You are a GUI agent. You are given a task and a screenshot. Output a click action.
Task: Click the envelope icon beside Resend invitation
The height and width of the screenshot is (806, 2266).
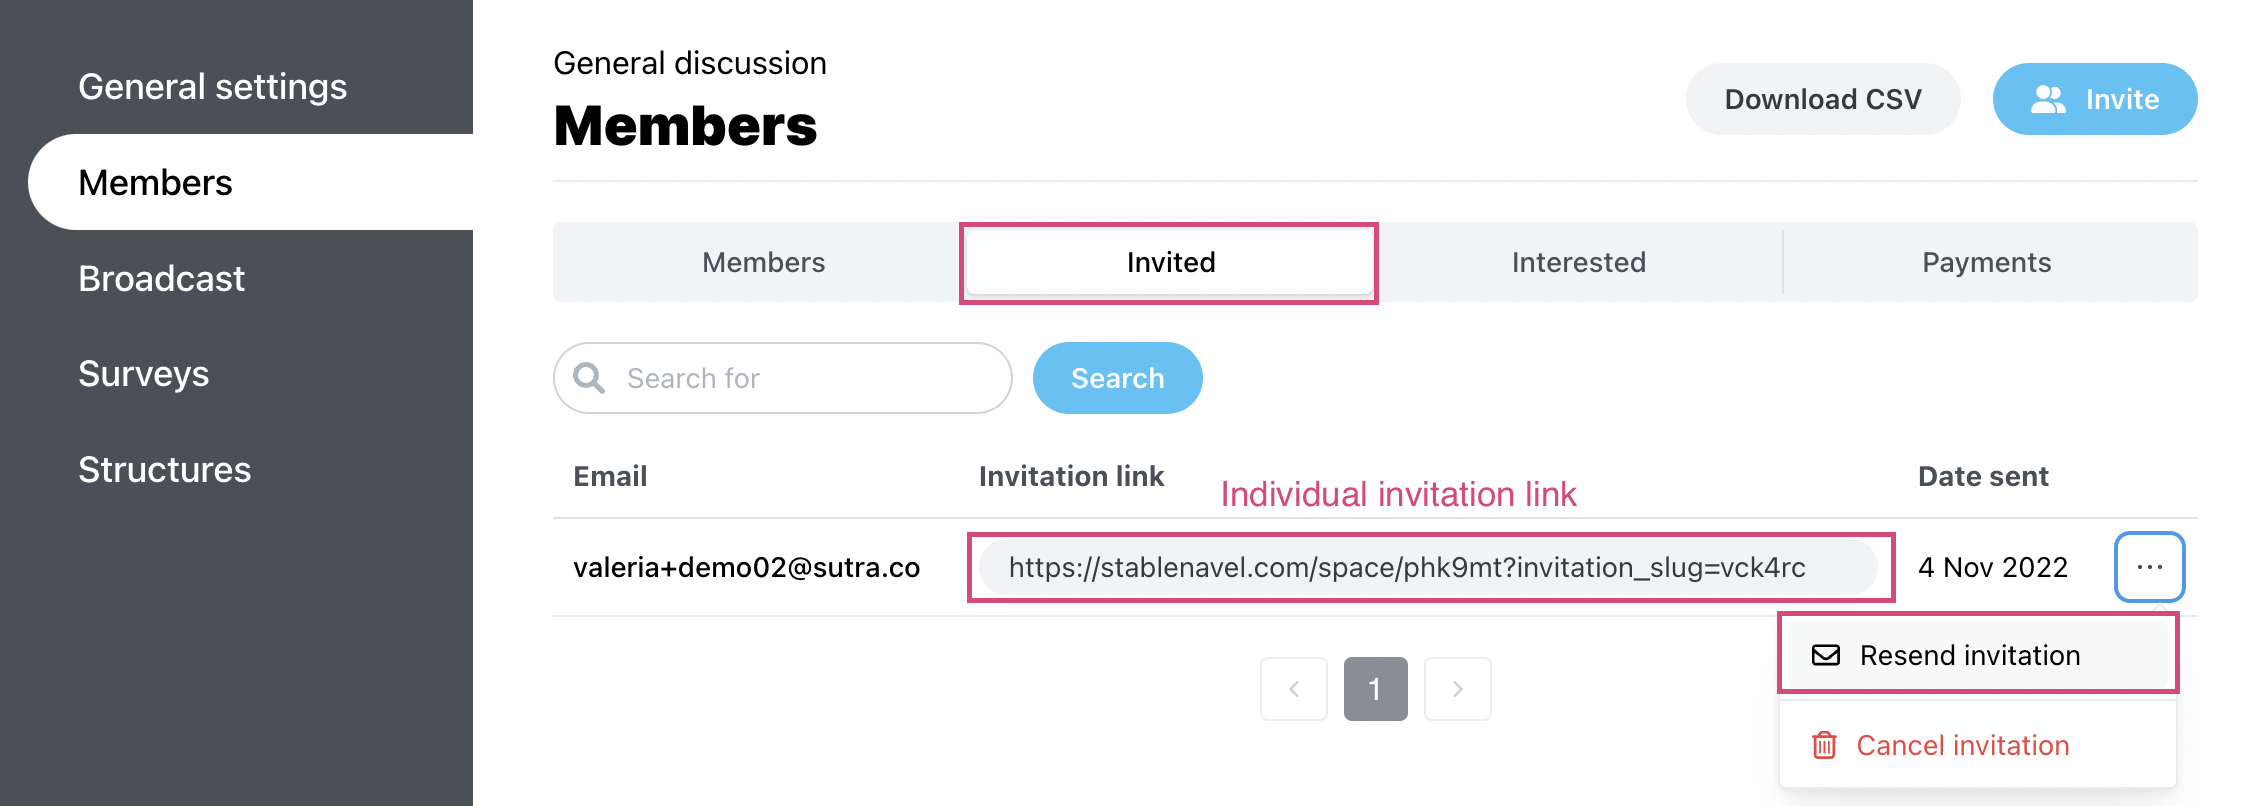[x=1826, y=655]
